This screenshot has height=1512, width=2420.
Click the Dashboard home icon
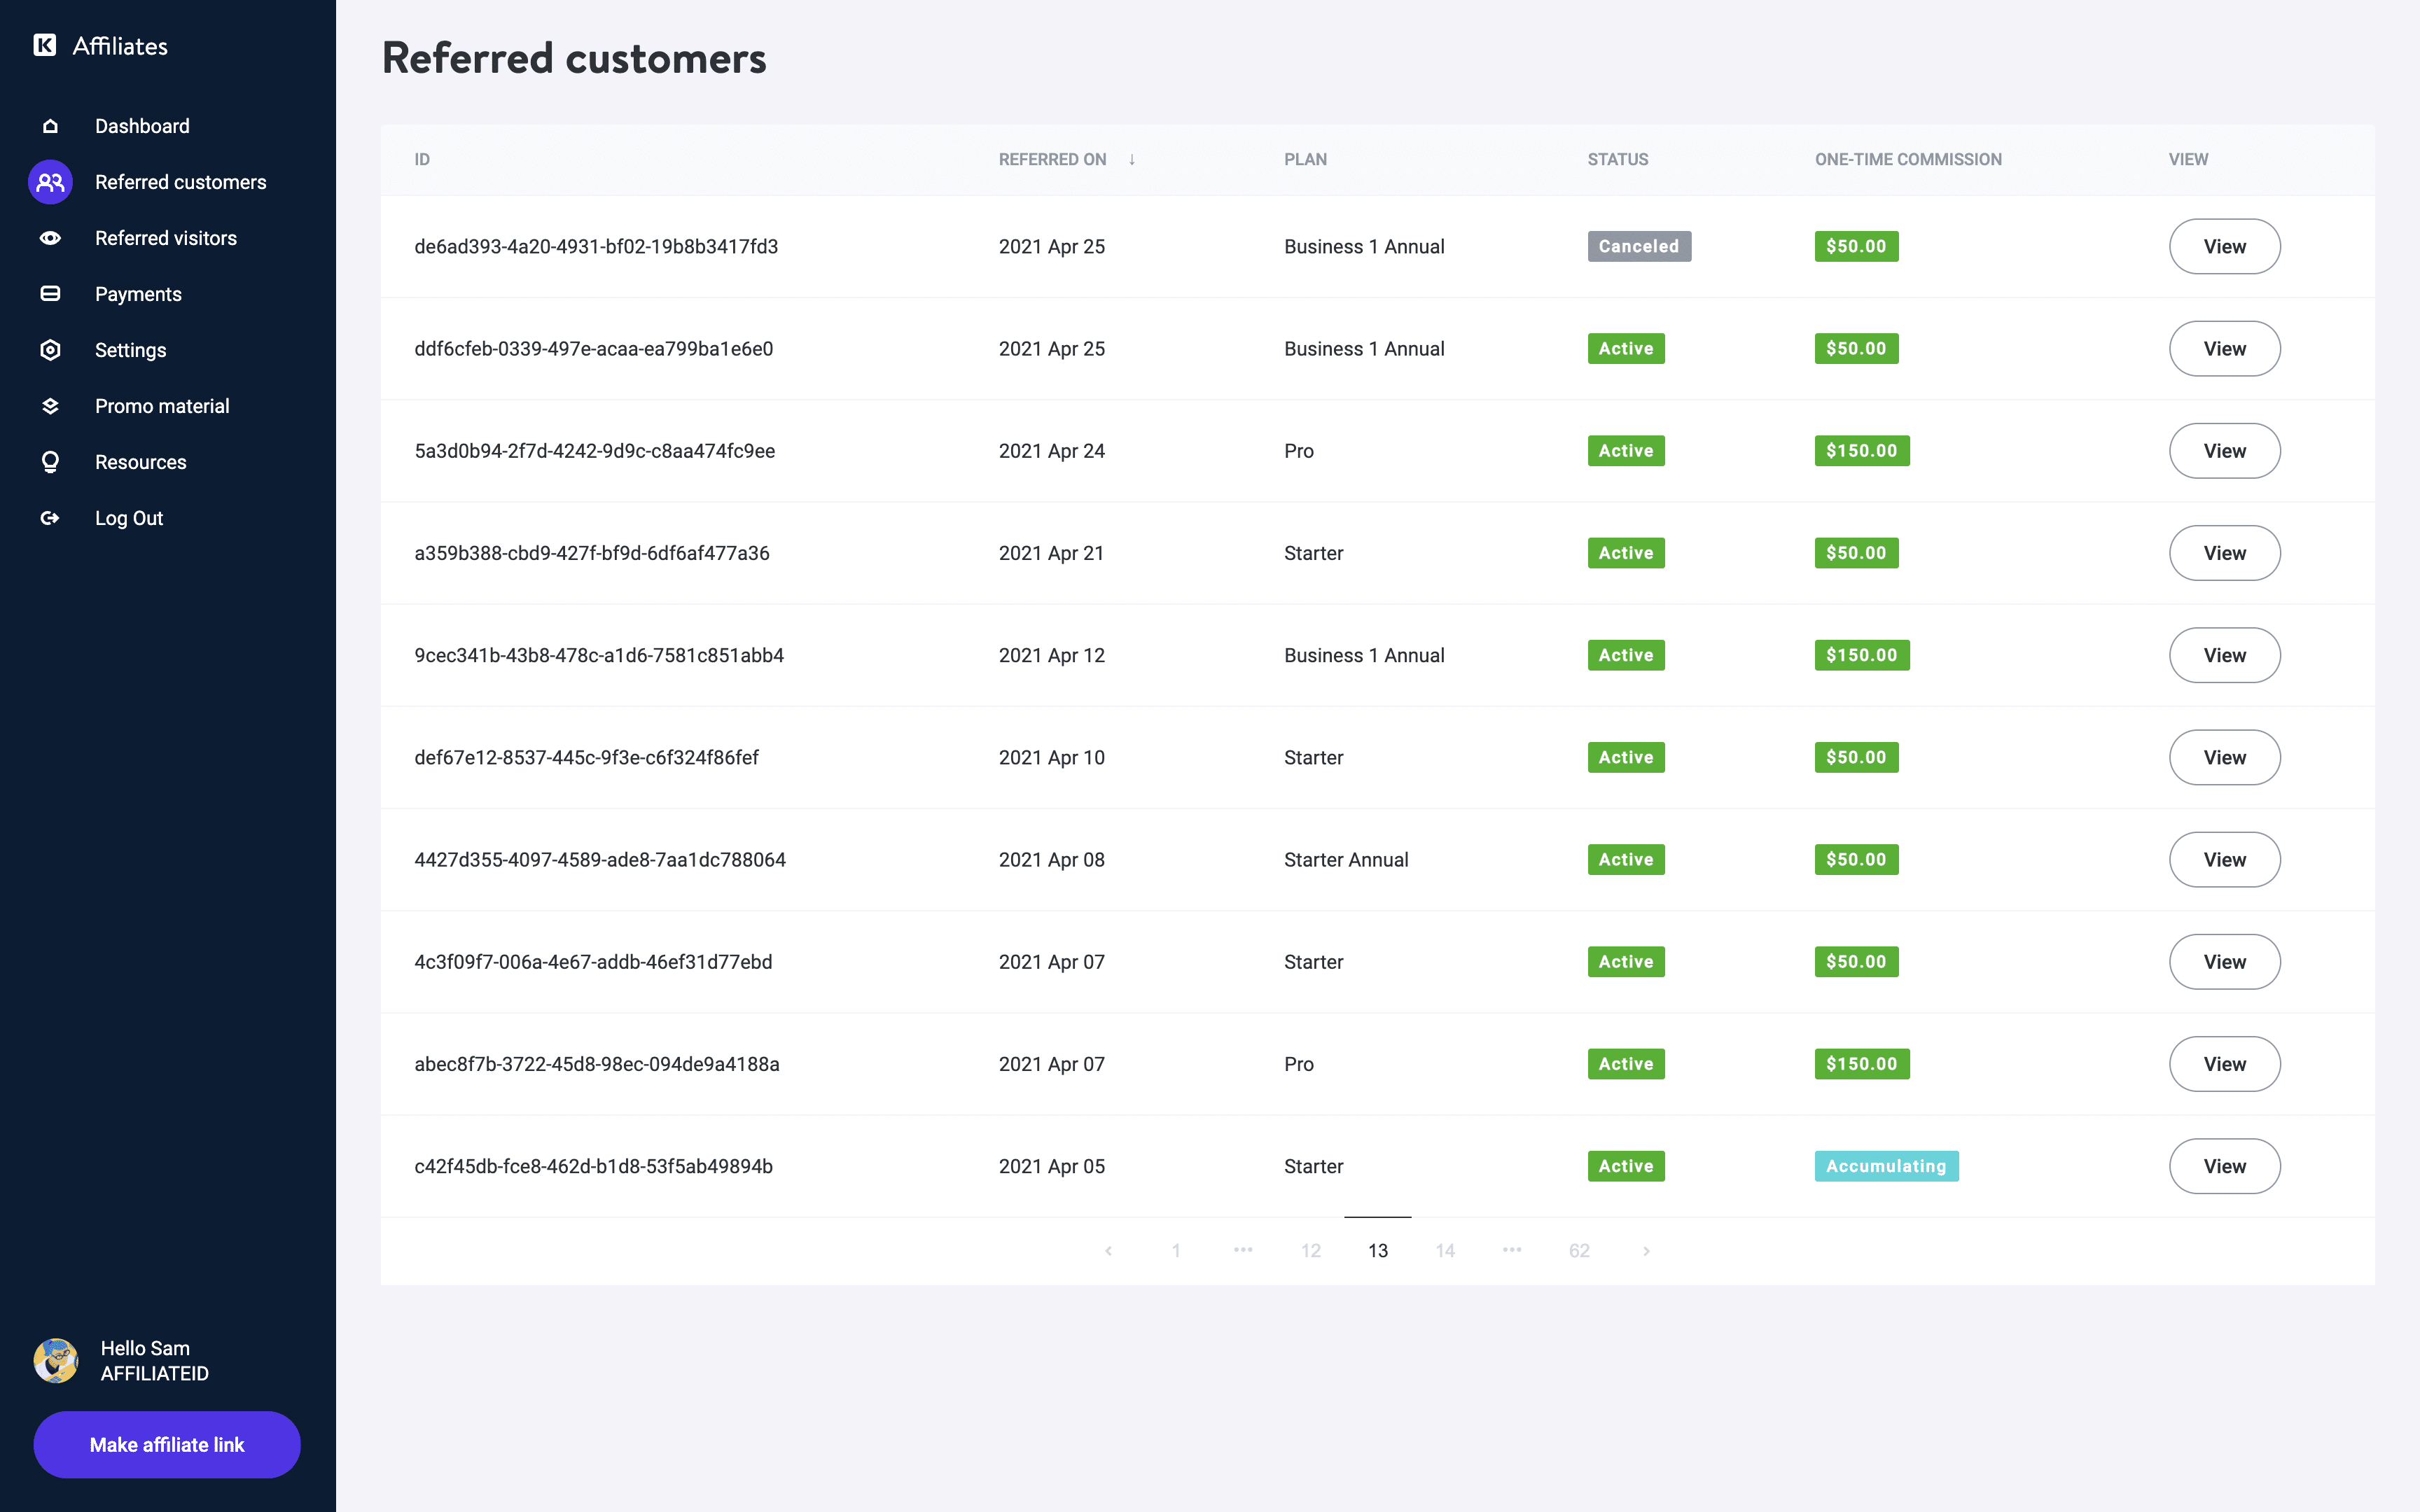click(50, 126)
